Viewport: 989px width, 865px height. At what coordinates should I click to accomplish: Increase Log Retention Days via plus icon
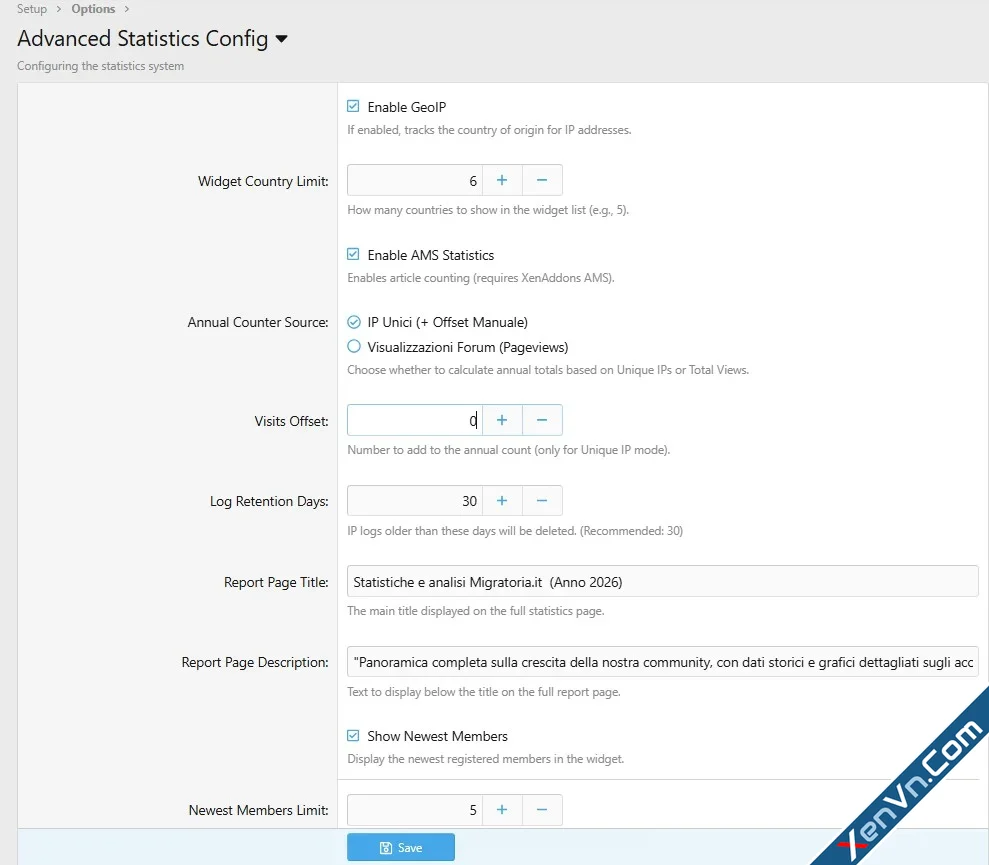(x=502, y=500)
